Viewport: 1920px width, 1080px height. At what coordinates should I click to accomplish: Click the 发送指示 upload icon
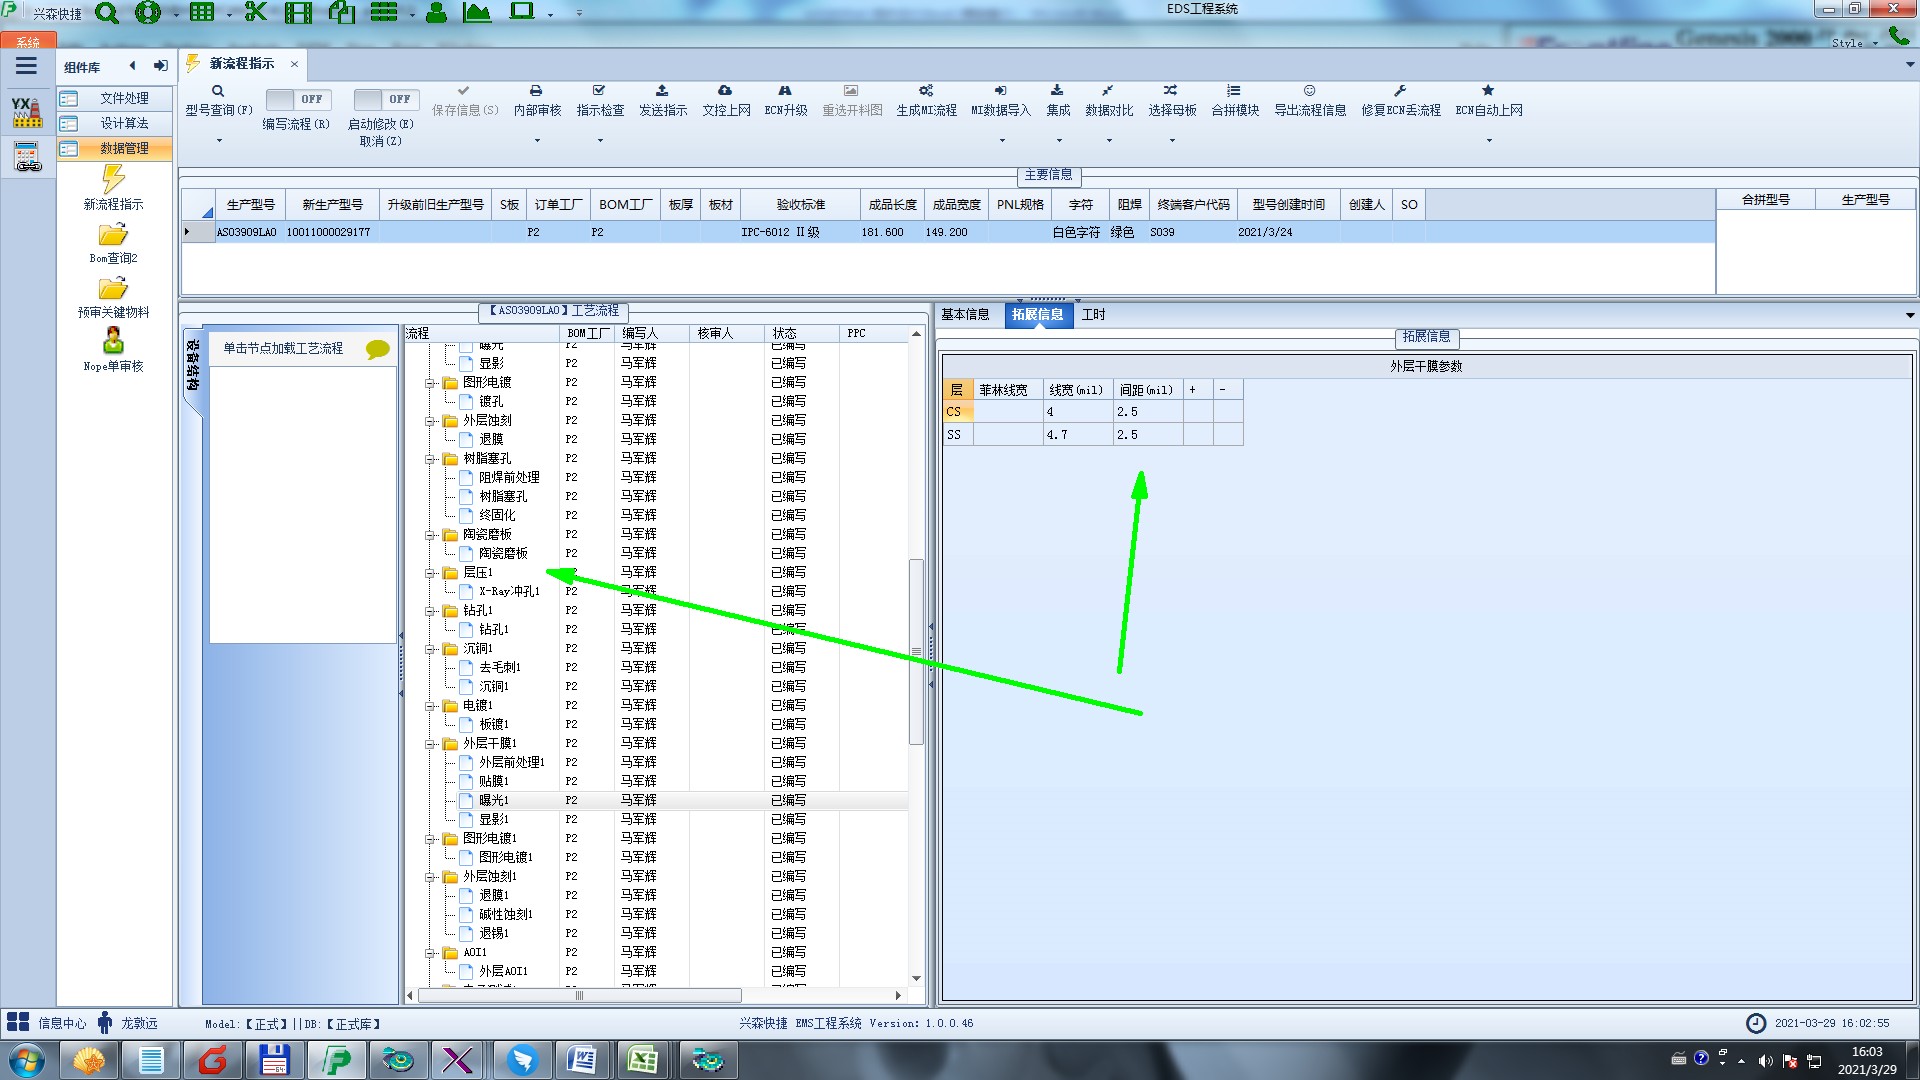tap(662, 91)
